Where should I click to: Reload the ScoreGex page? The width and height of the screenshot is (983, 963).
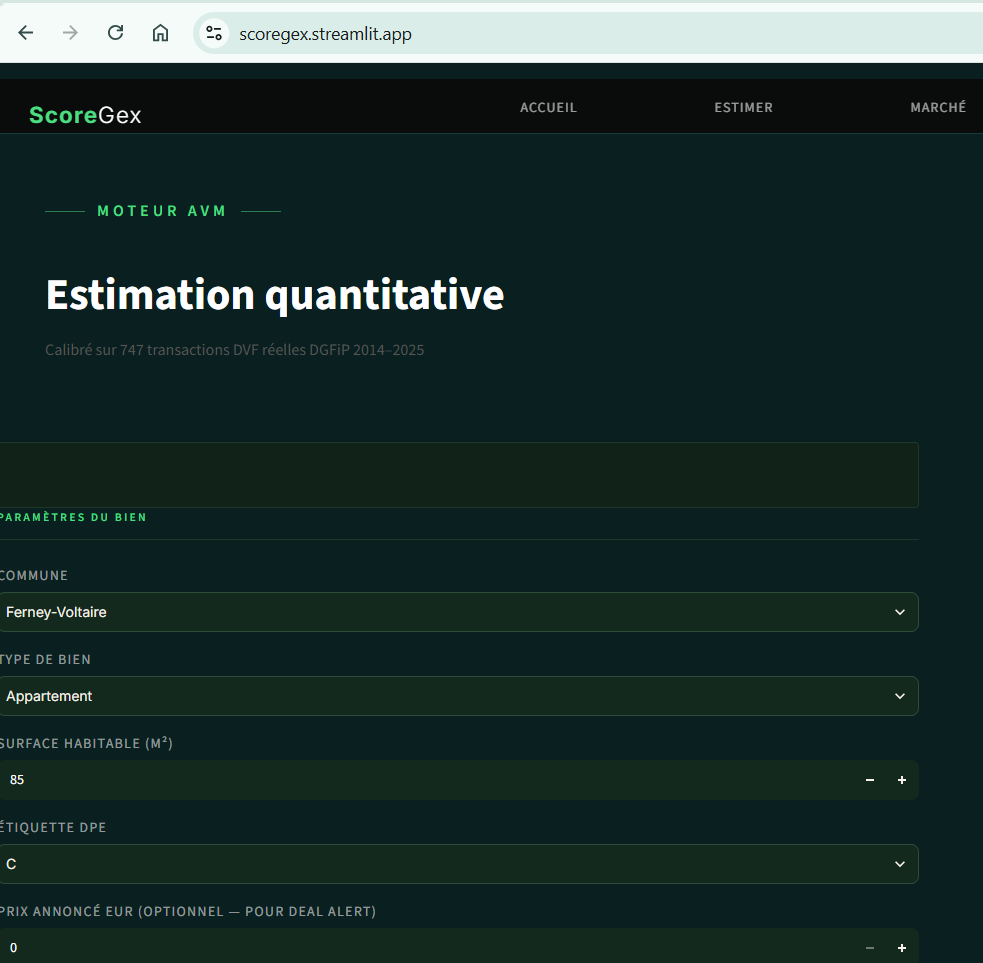tap(115, 33)
